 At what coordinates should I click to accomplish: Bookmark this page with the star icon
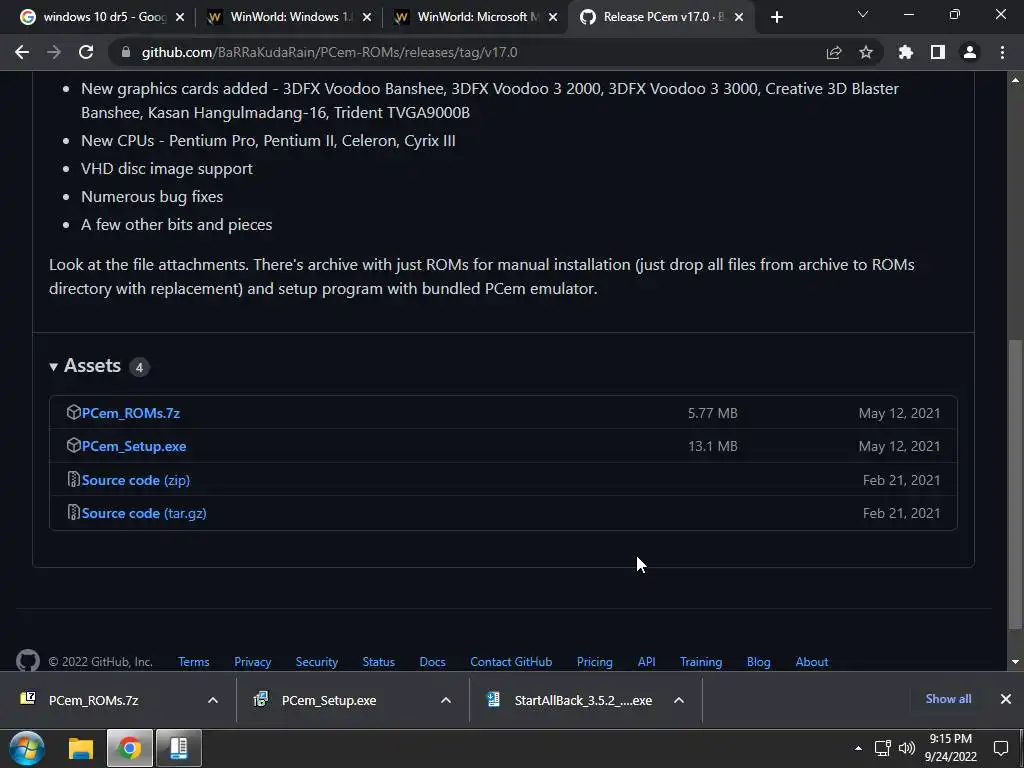pyautogui.click(x=866, y=52)
